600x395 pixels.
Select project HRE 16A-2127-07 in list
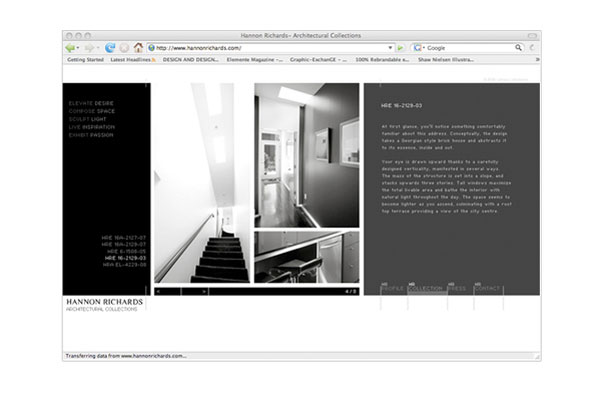pyautogui.click(x=124, y=237)
